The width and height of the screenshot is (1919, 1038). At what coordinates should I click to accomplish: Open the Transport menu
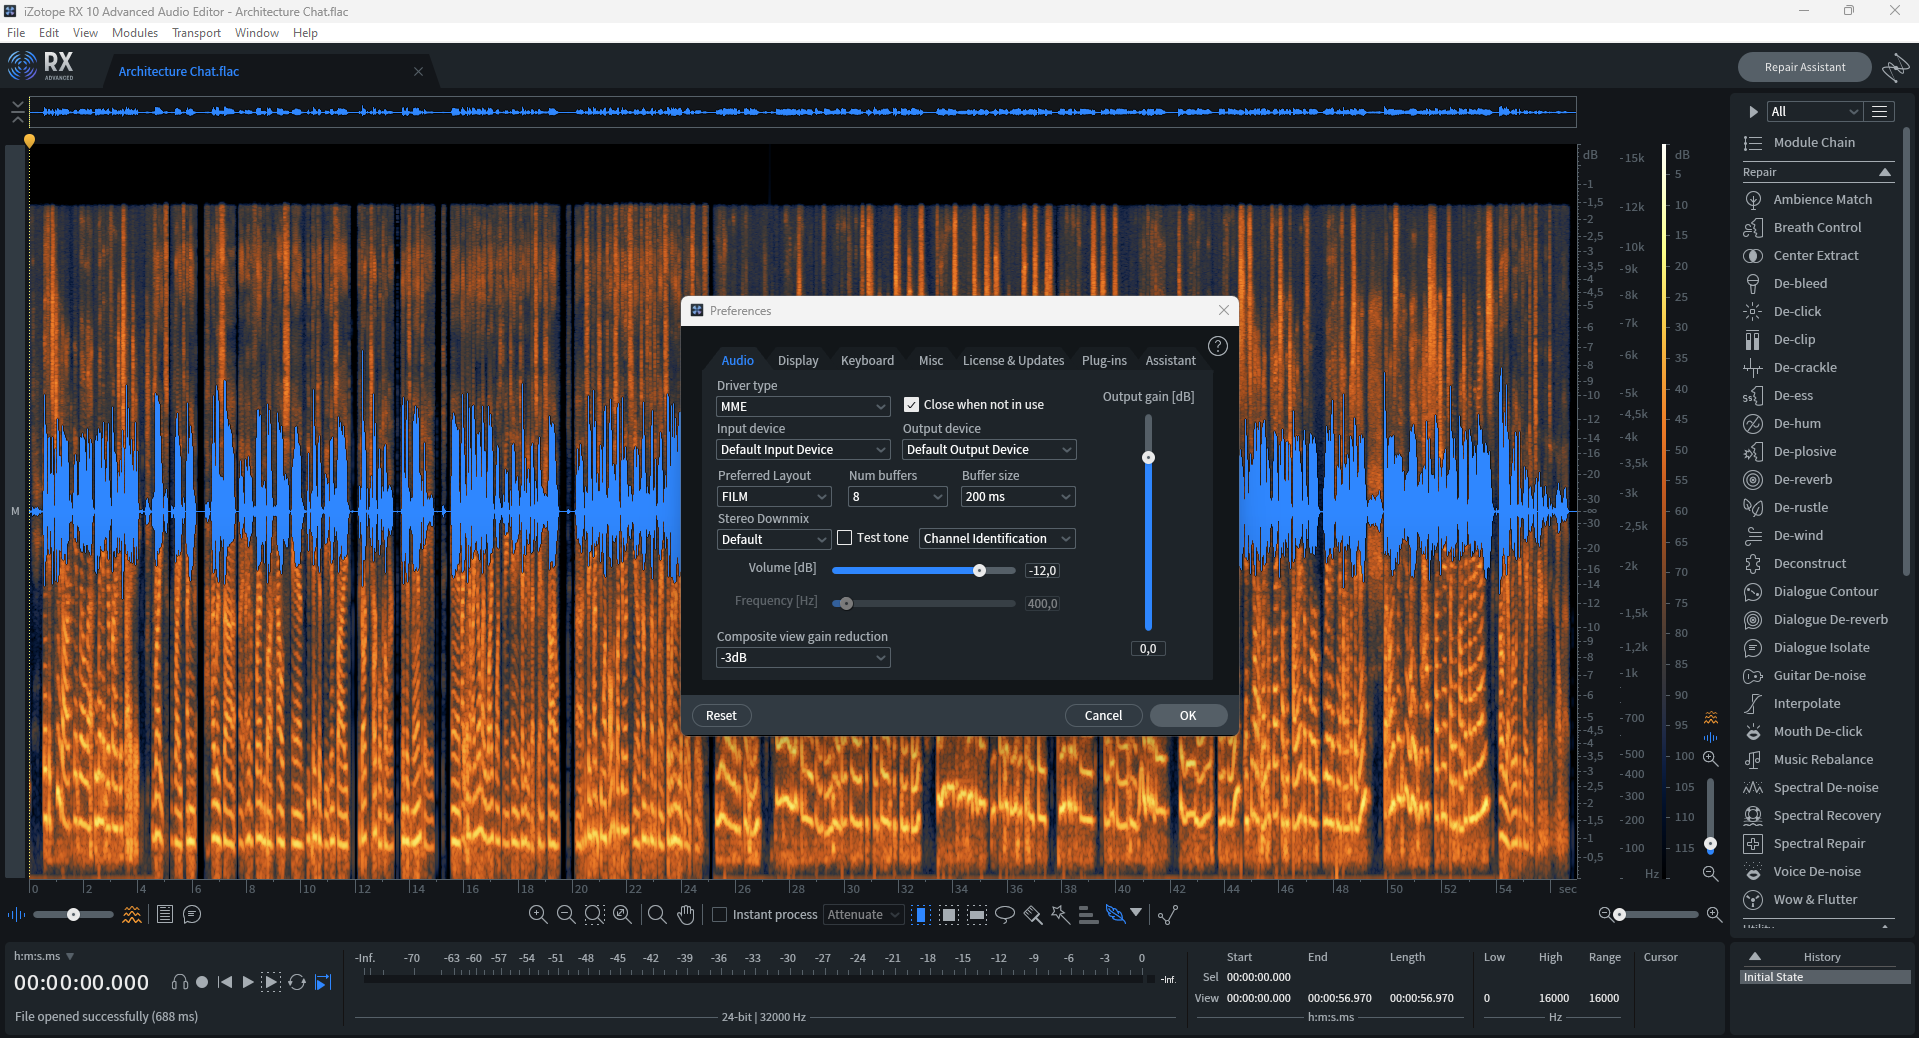click(196, 33)
